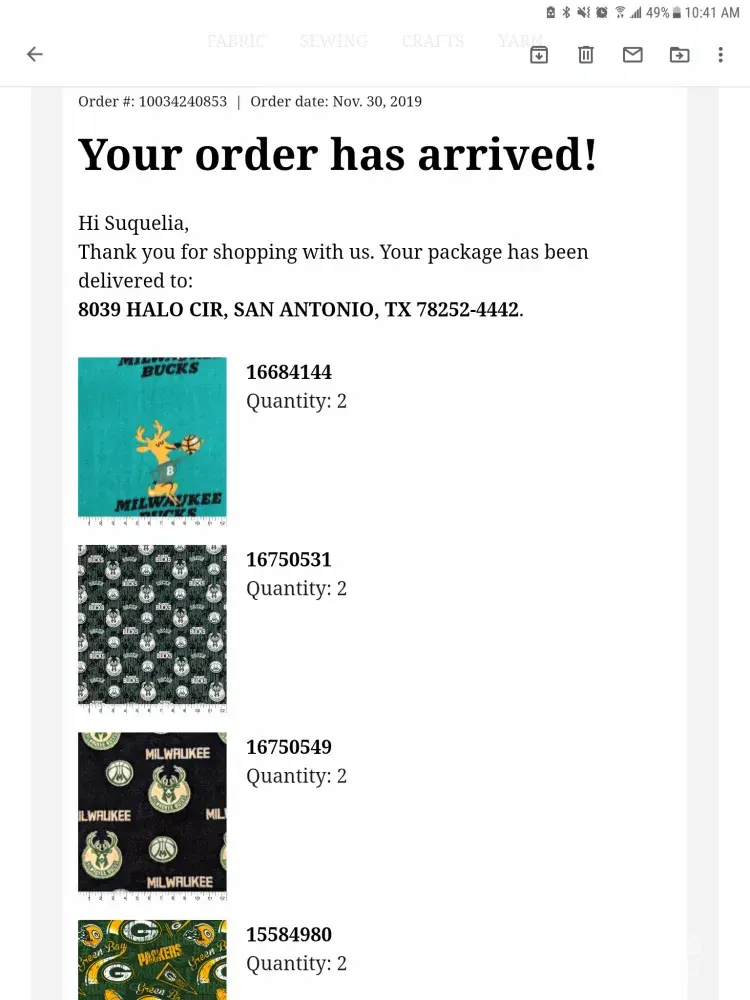This screenshot has height=1000, width=750.
Task: Open green Bucks logo pattern thumbnail
Action: (152, 628)
